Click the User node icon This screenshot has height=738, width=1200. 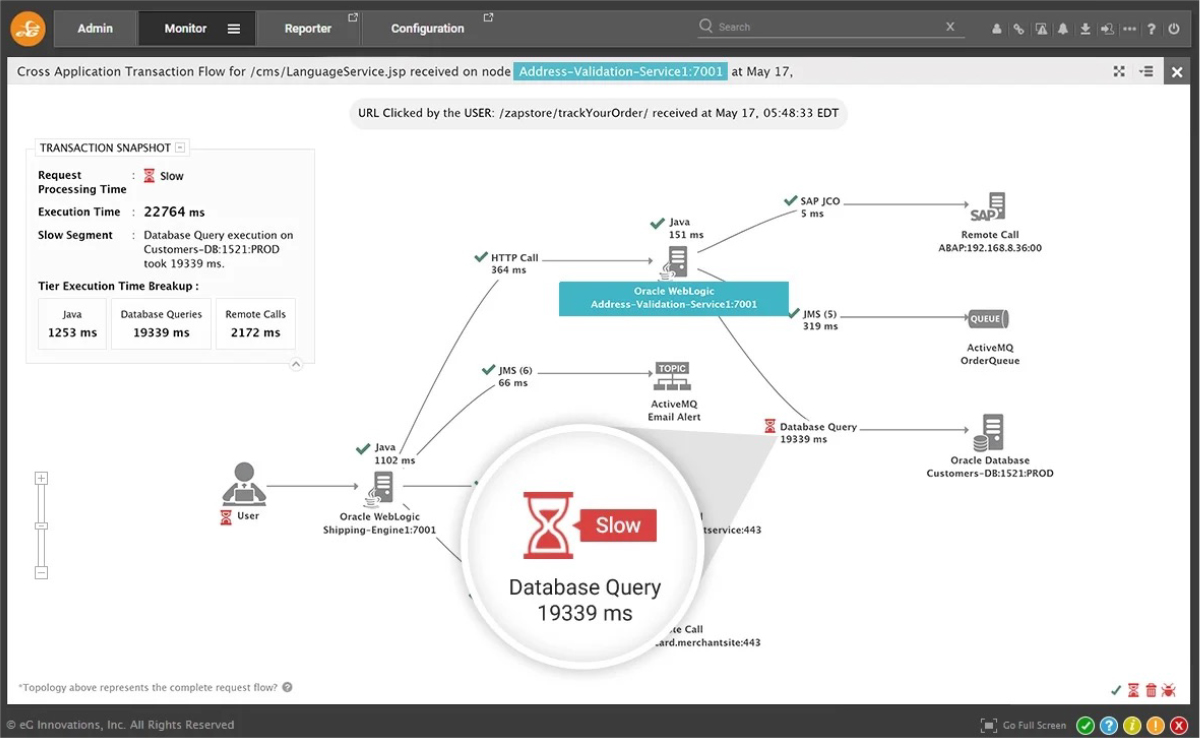pyautogui.click(x=243, y=483)
